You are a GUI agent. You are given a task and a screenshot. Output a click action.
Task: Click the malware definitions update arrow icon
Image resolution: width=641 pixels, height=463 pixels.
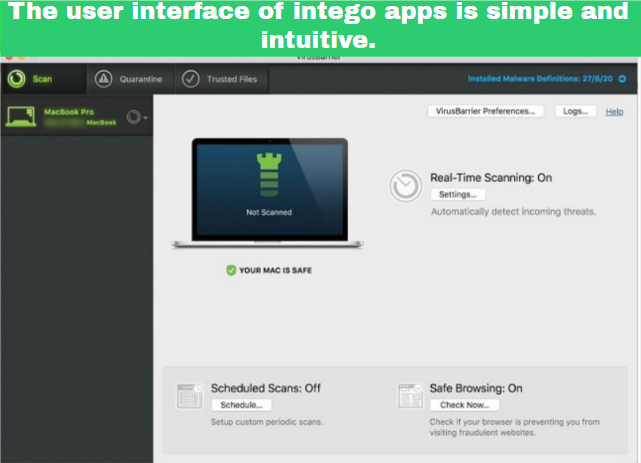[x=622, y=79]
